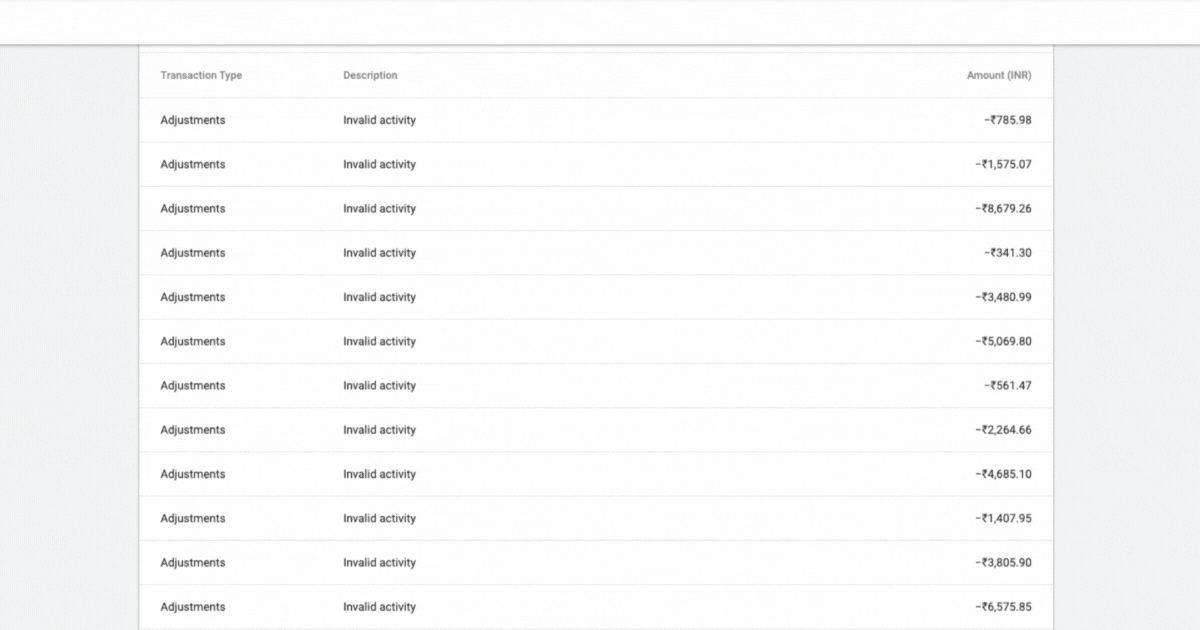Image resolution: width=1200 pixels, height=630 pixels.
Task: Click the −₹1,407.95 amount cell
Action: tap(1003, 518)
